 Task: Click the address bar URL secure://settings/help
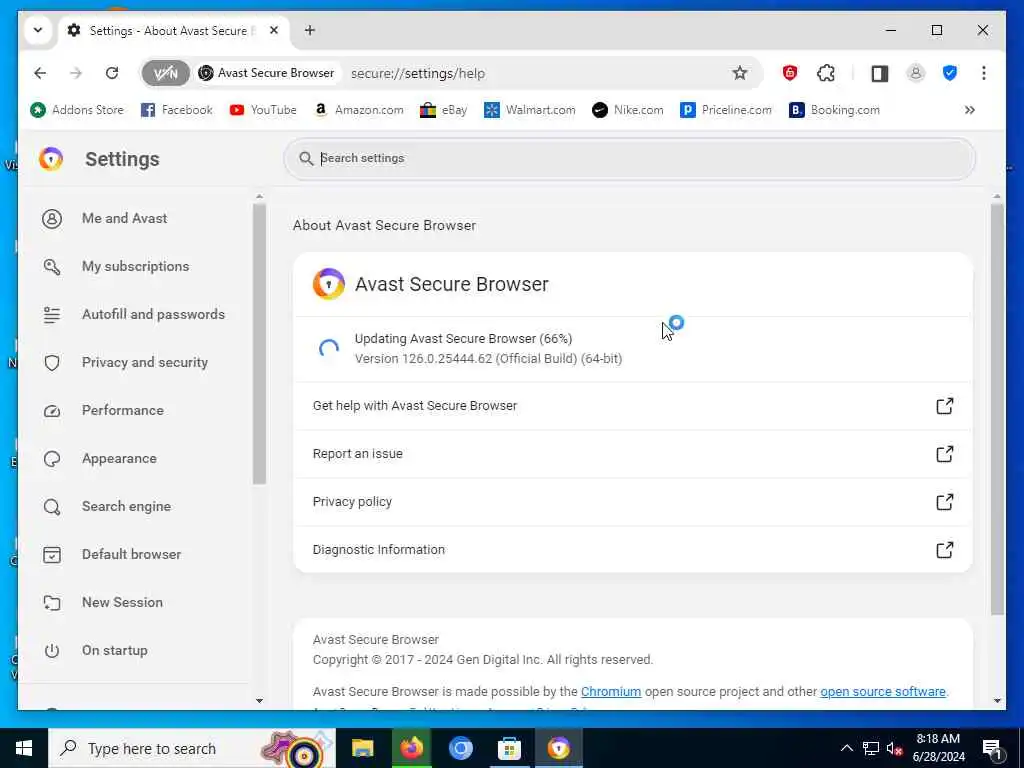pyautogui.click(x=418, y=73)
